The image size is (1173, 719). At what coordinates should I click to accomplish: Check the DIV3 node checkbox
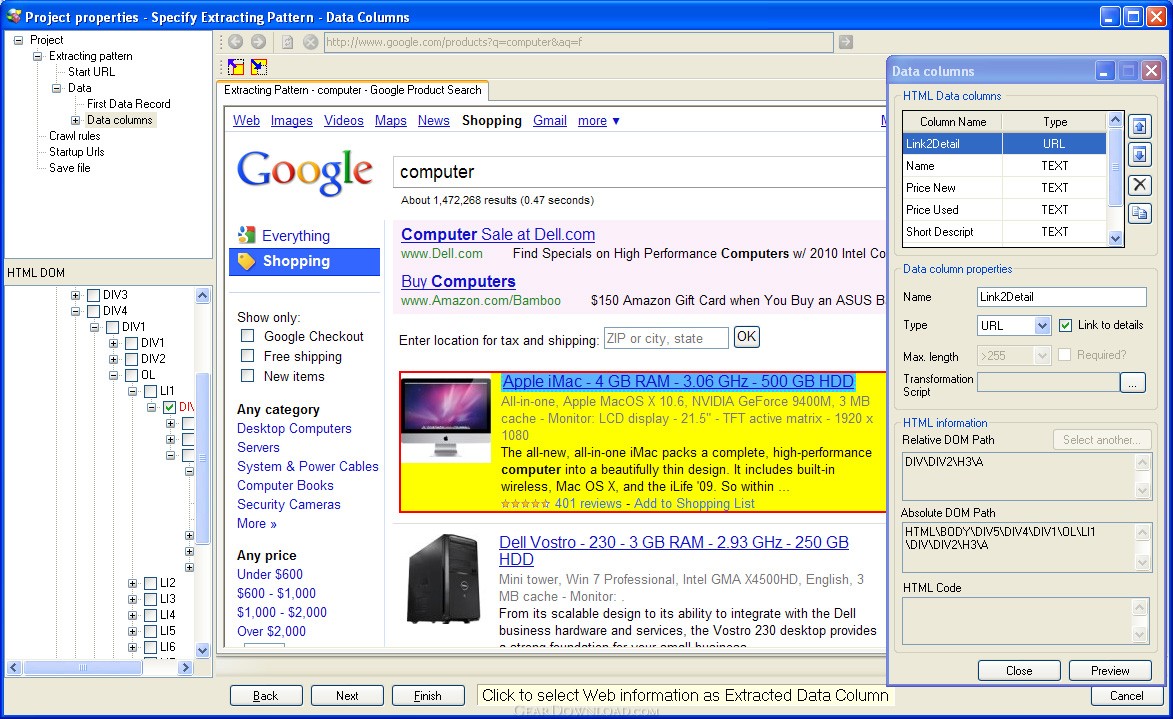click(94, 295)
